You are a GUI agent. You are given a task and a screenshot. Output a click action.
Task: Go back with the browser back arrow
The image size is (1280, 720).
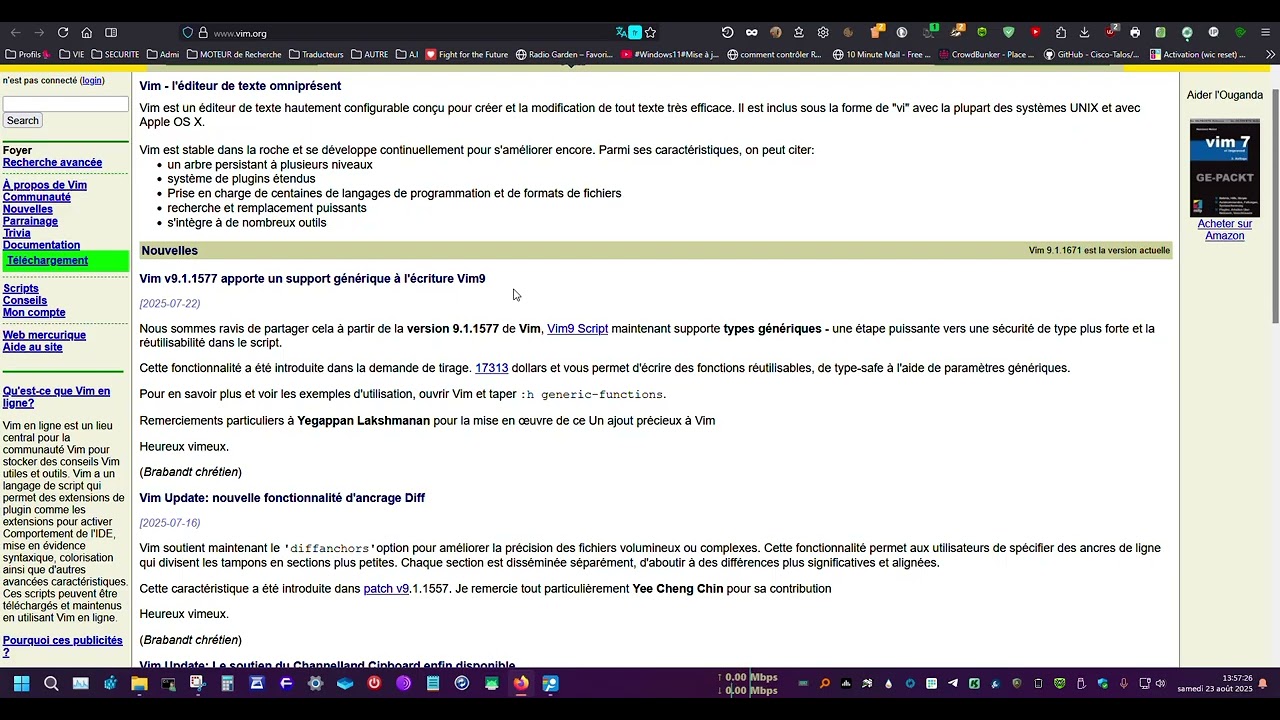coord(15,33)
